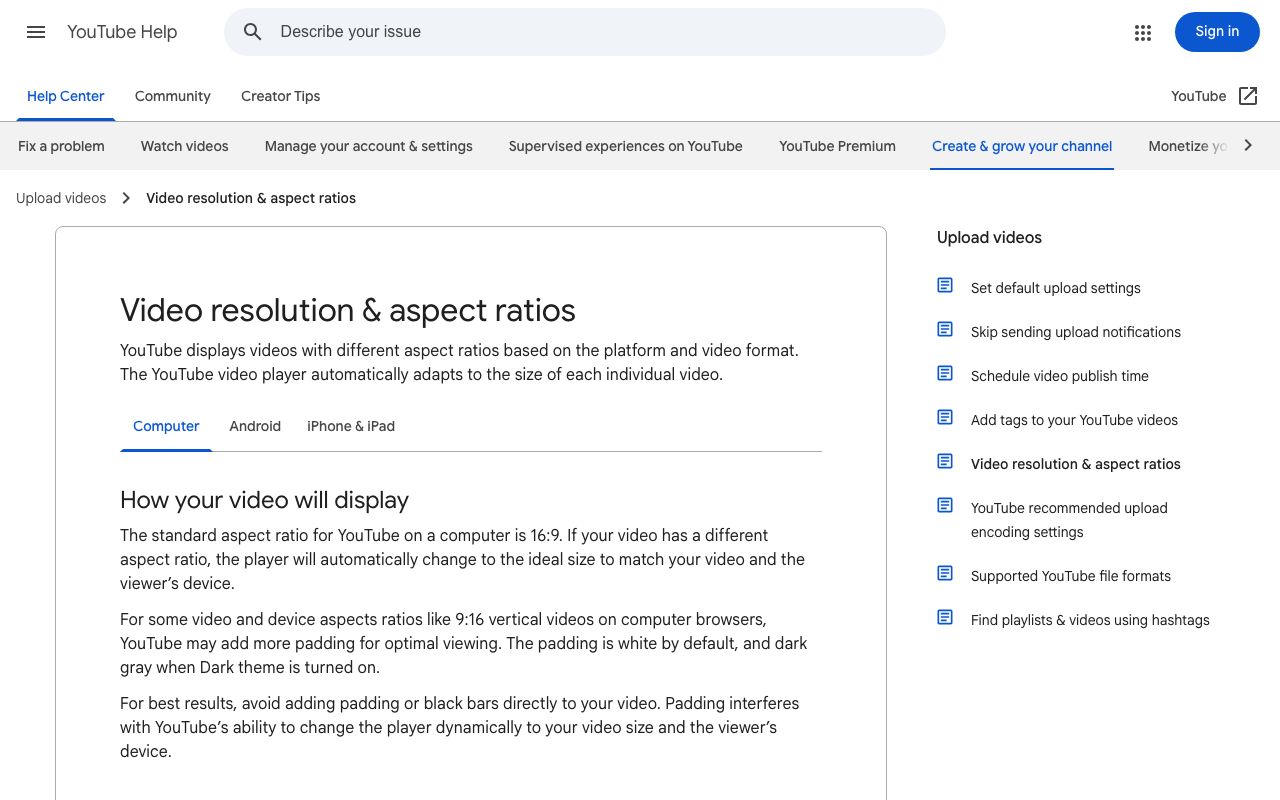Click the YouTube Help title
The height and width of the screenshot is (800, 1280).
pyautogui.click(x=122, y=32)
